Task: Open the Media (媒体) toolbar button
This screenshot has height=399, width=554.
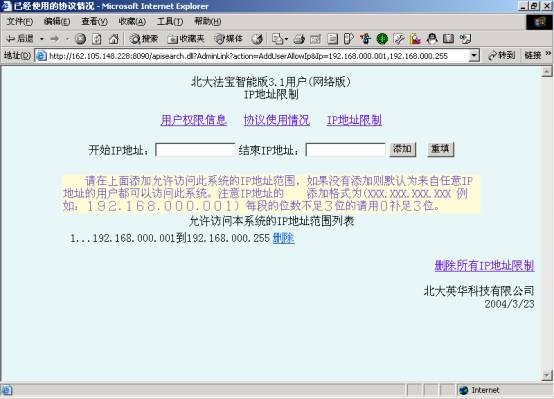Action: pos(229,39)
